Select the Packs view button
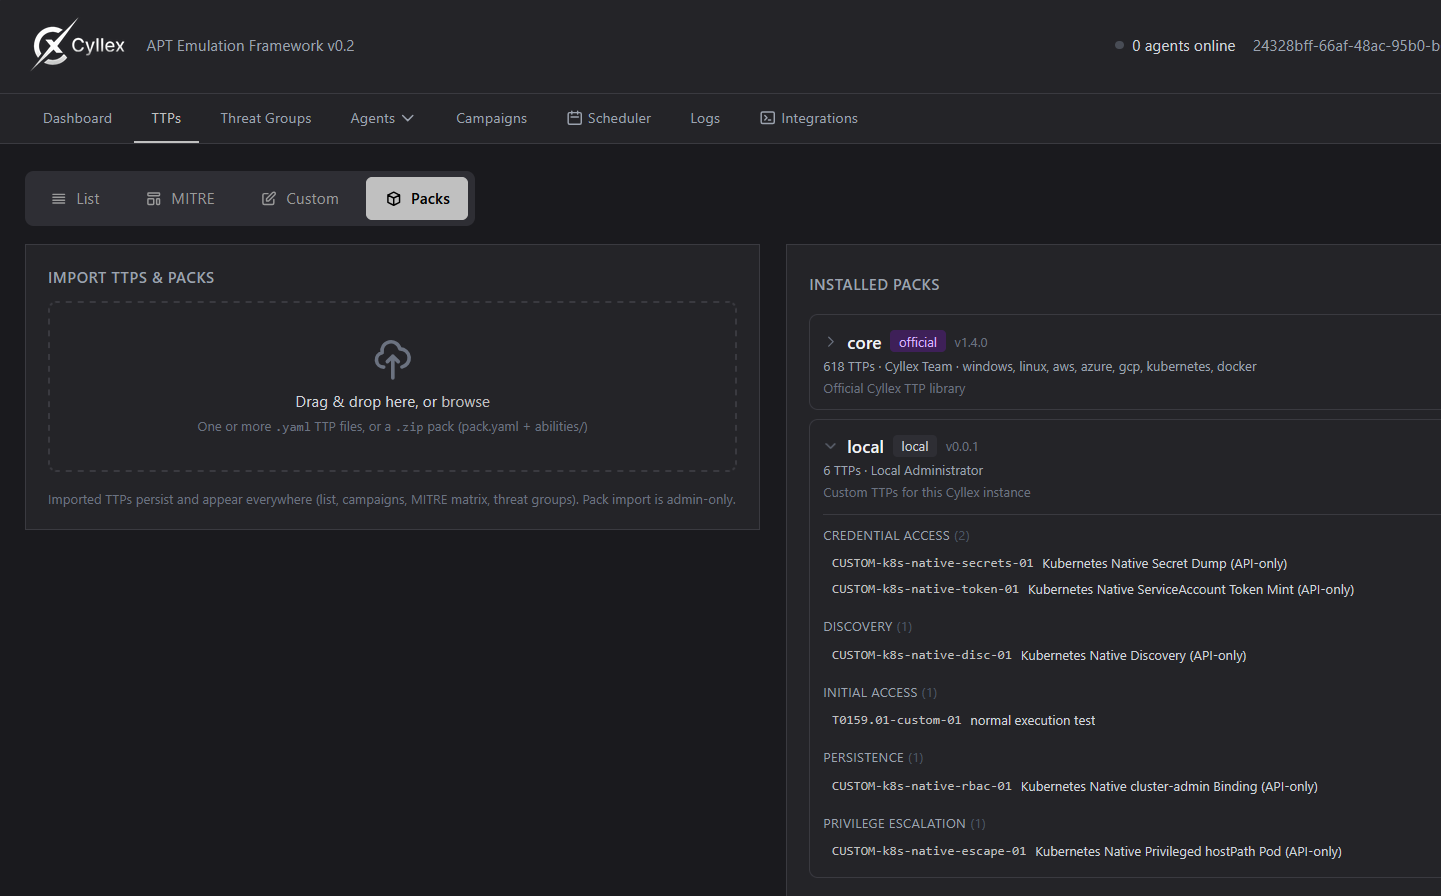The image size is (1441, 896). [x=417, y=199]
